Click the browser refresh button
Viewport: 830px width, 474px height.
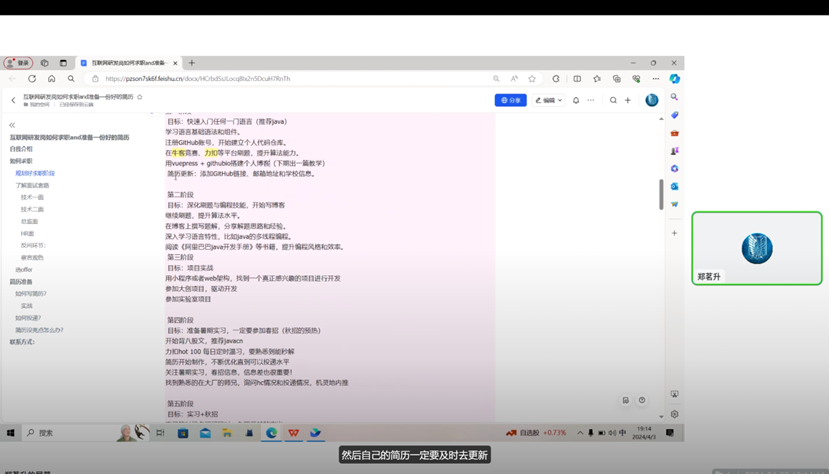(32, 78)
